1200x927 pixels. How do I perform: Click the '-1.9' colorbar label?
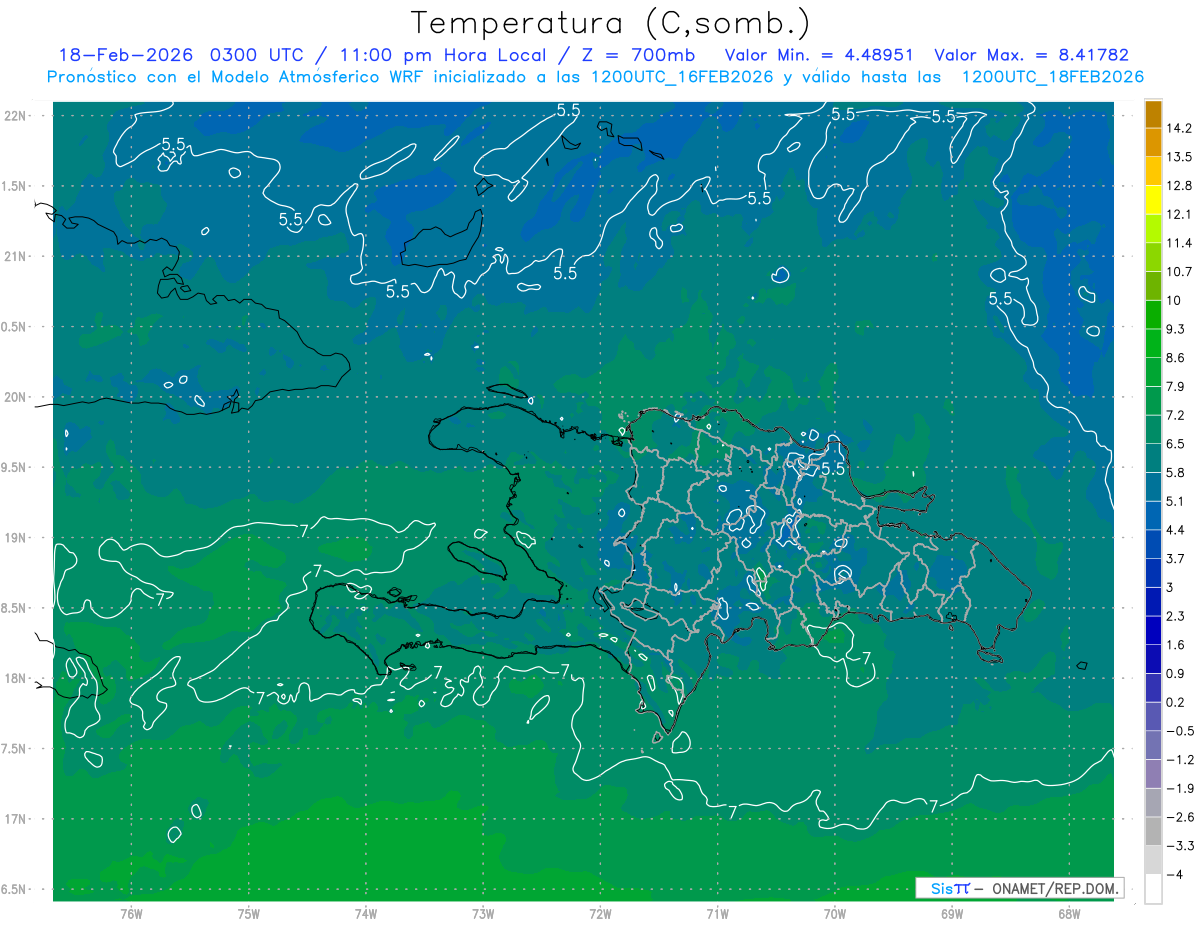[x=1179, y=789]
